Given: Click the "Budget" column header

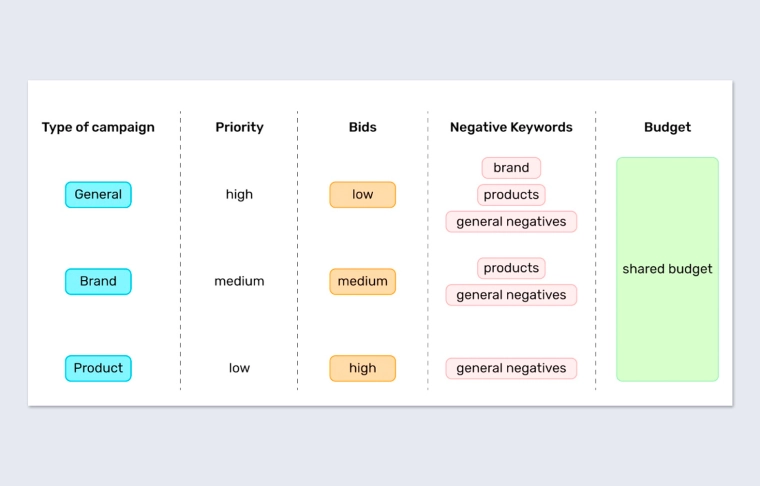Looking at the screenshot, I should [x=667, y=127].
